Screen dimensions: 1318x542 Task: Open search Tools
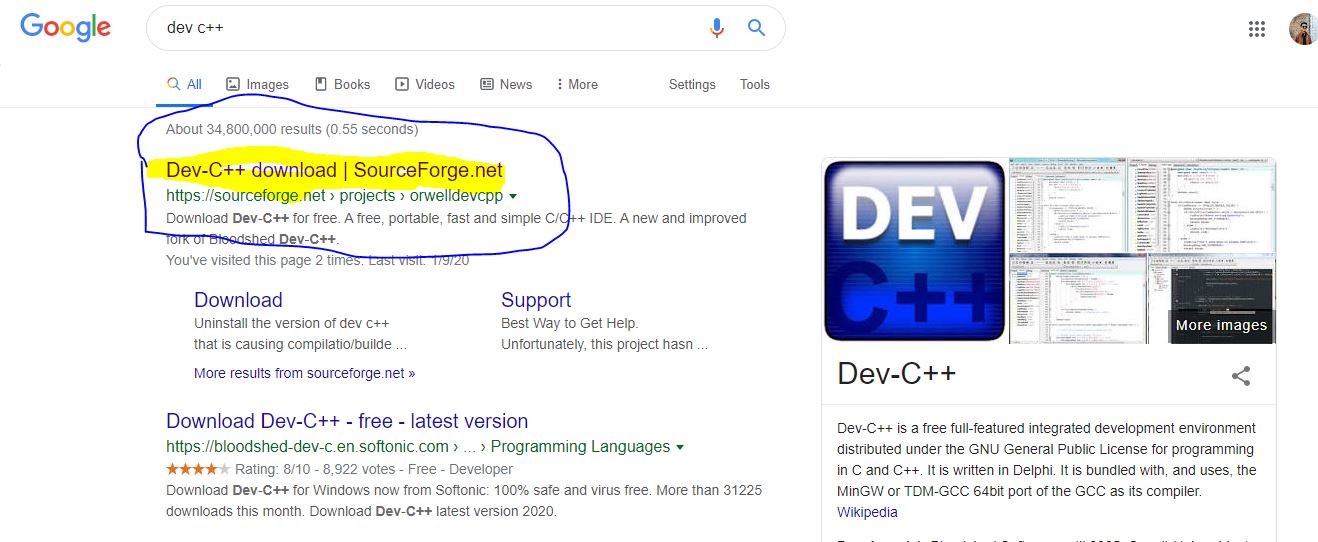click(755, 85)
